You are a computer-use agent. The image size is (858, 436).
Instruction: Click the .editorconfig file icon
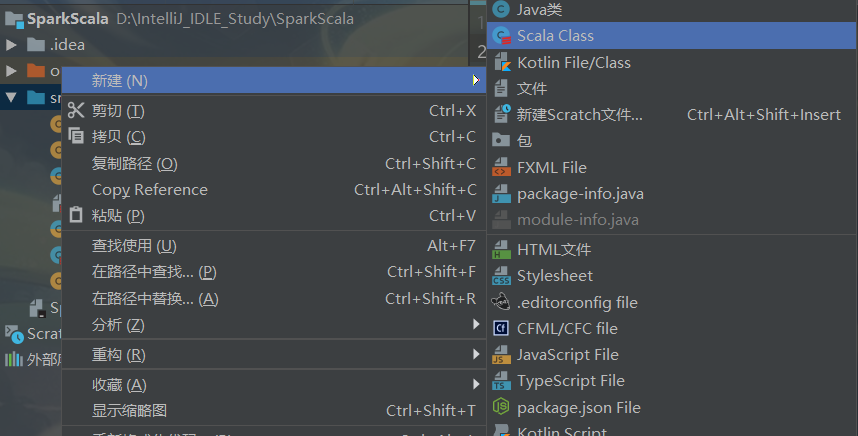[501, 302]
